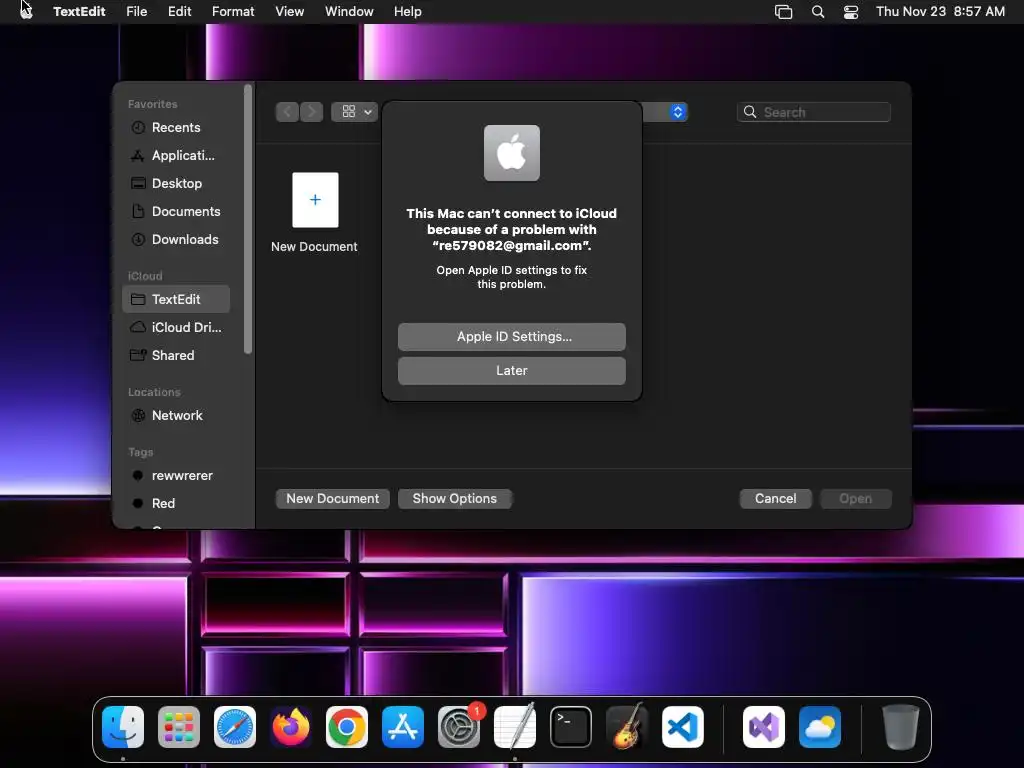Click the Terminal icon in the dock
This screenshot has height=768, width=1024.
[571, 727]
